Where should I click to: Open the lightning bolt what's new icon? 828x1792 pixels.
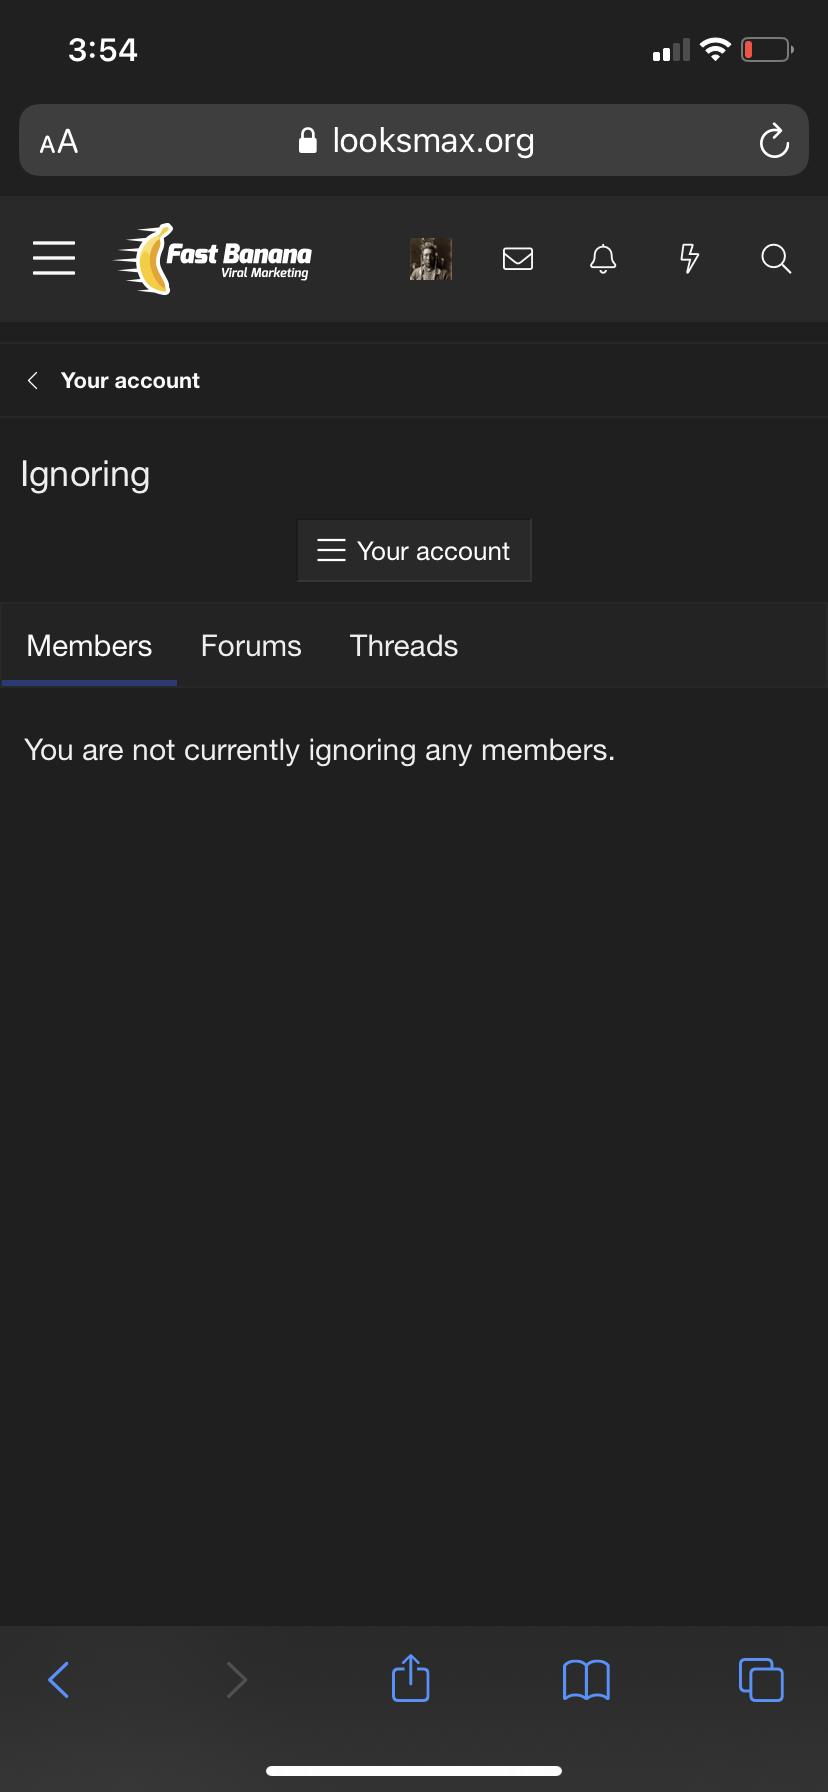689,259
